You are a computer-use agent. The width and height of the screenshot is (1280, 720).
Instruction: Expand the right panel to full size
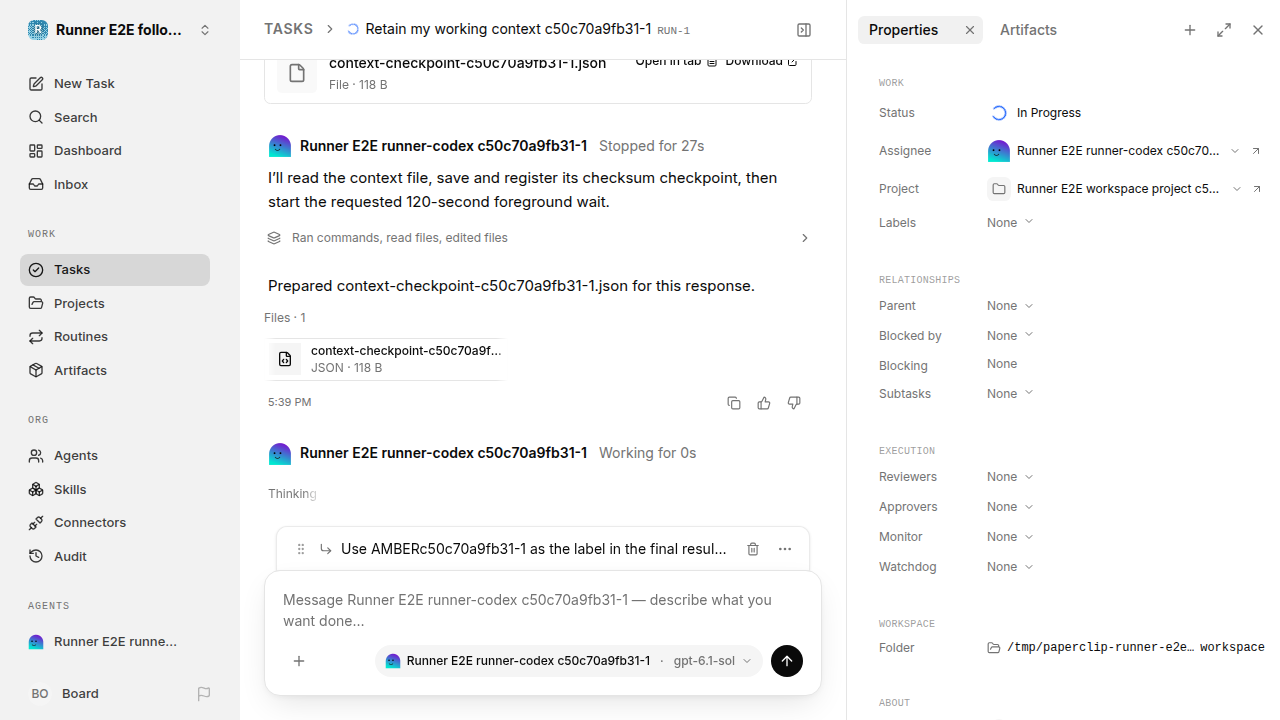(x=1224, y=30)
